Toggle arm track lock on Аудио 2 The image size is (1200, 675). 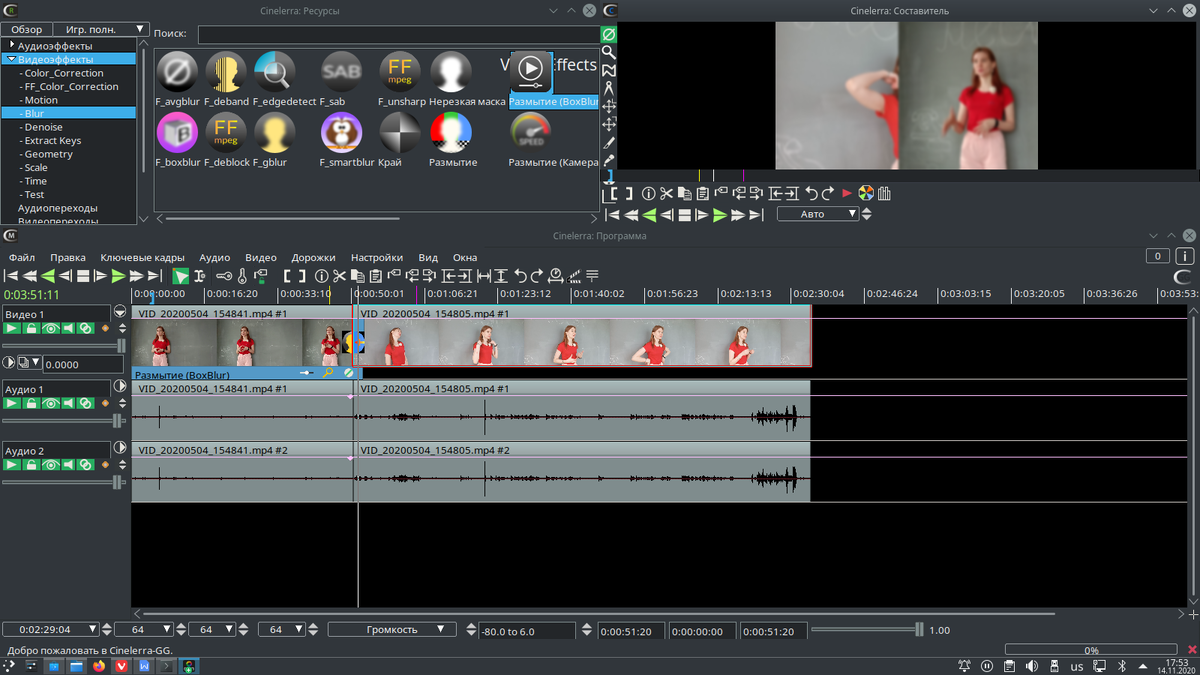coord(32,465)
